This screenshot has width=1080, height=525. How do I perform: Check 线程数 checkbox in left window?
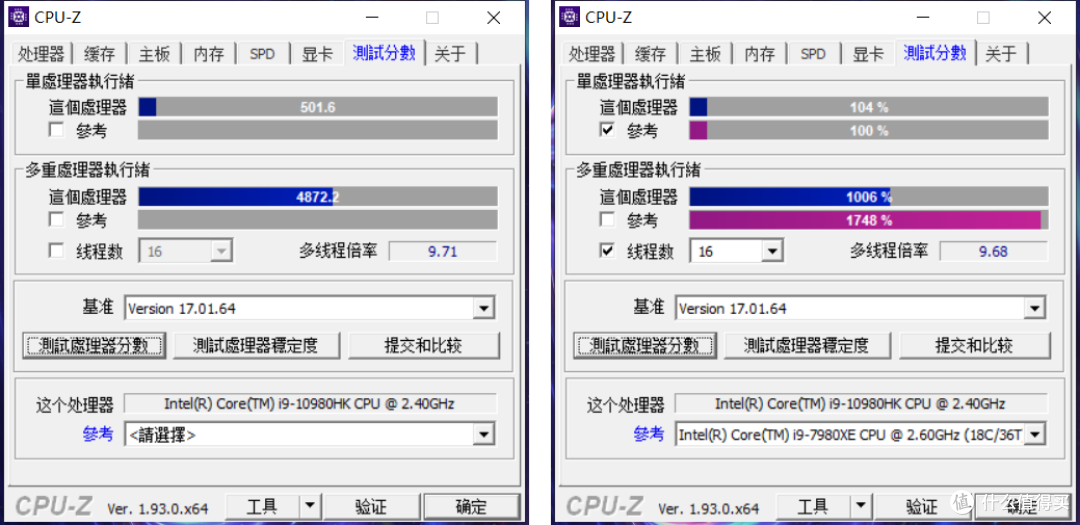tap(56, 251)
